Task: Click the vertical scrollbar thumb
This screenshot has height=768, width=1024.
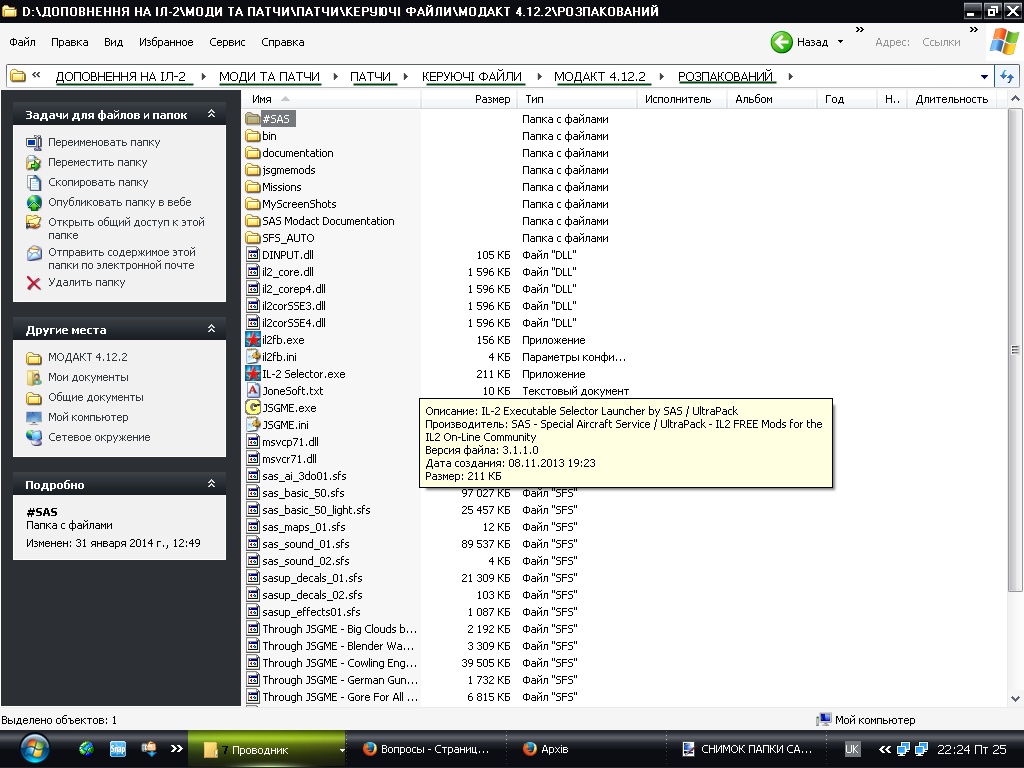Action: (1014, 349)
